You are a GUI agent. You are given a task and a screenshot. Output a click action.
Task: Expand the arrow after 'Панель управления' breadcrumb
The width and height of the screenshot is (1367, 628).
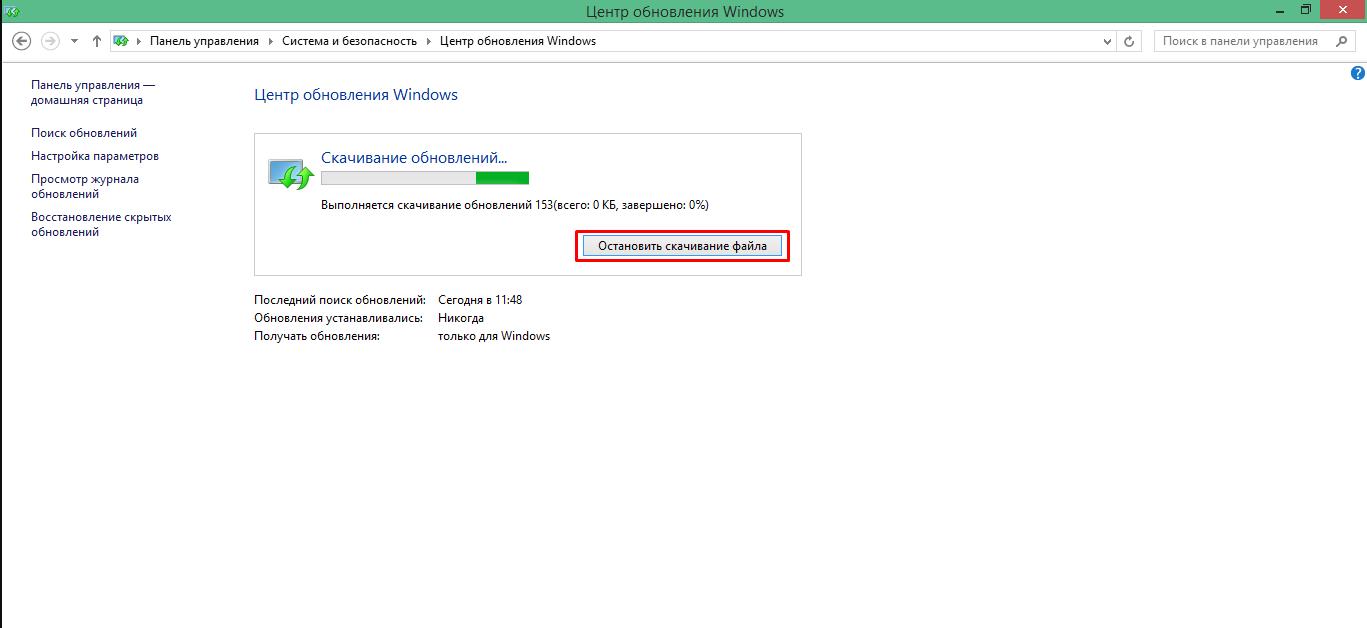(x=270, y=41)
